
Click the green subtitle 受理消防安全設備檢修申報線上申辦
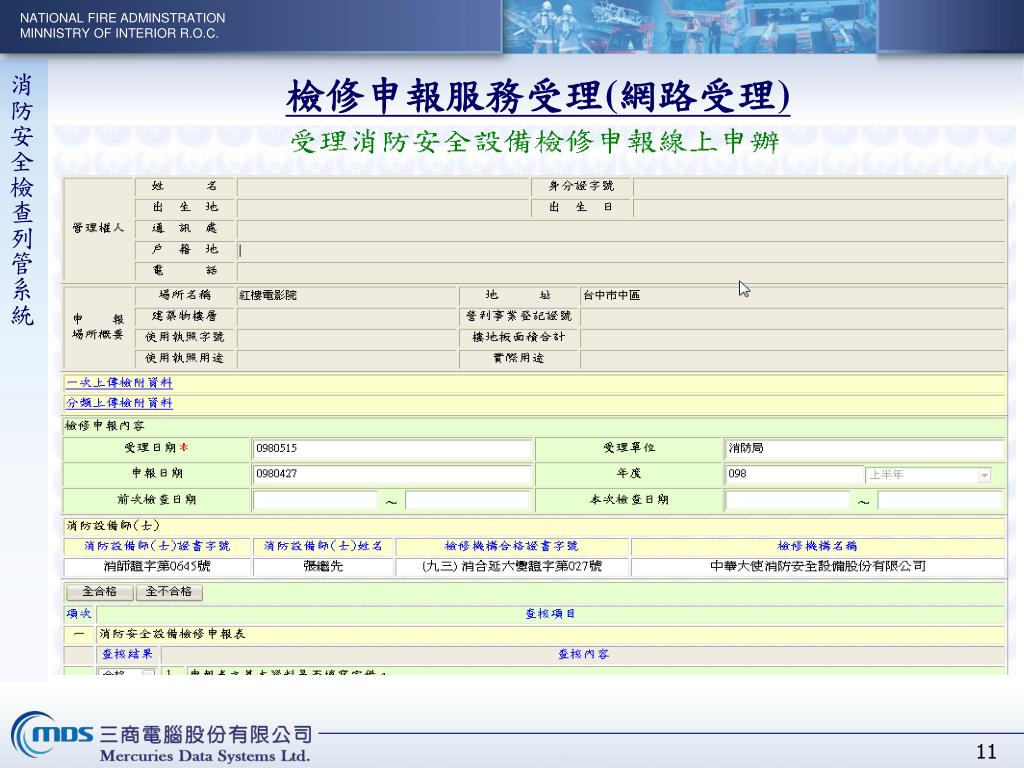click(x=534, y=142)
